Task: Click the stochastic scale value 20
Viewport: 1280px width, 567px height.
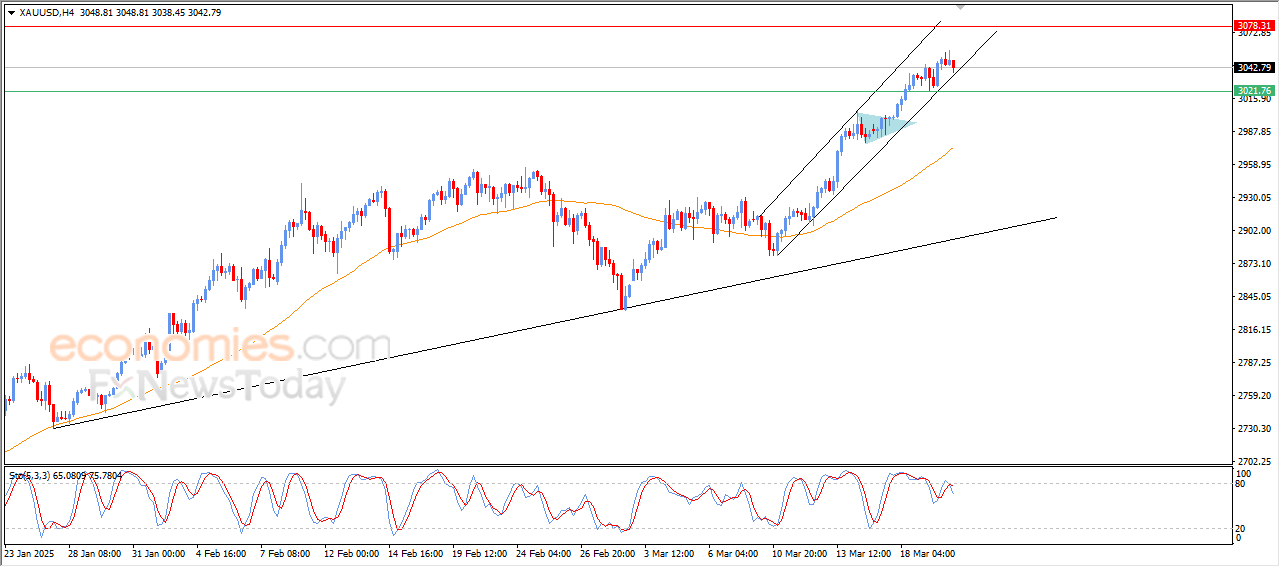Action: (1242, 528)
